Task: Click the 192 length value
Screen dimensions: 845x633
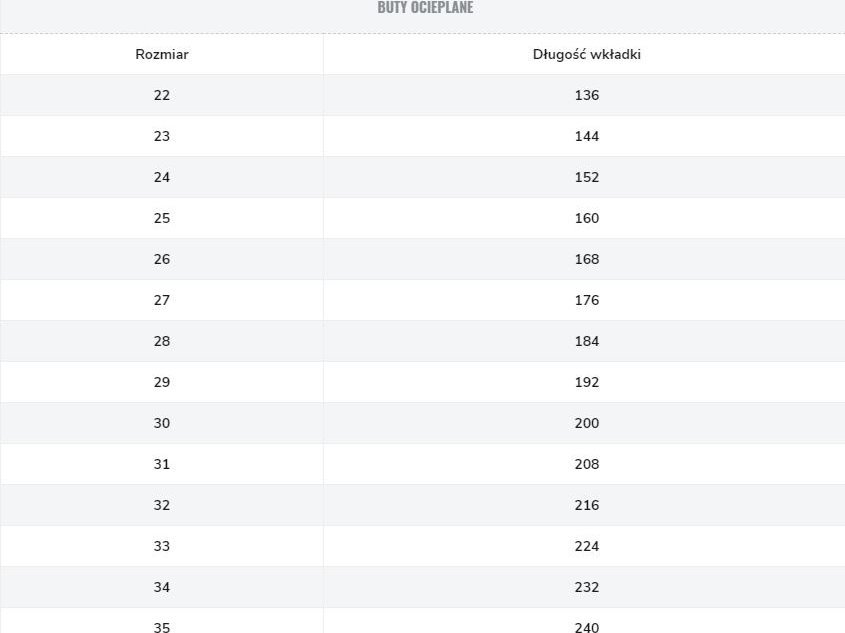Action: (x=586, y=382)
